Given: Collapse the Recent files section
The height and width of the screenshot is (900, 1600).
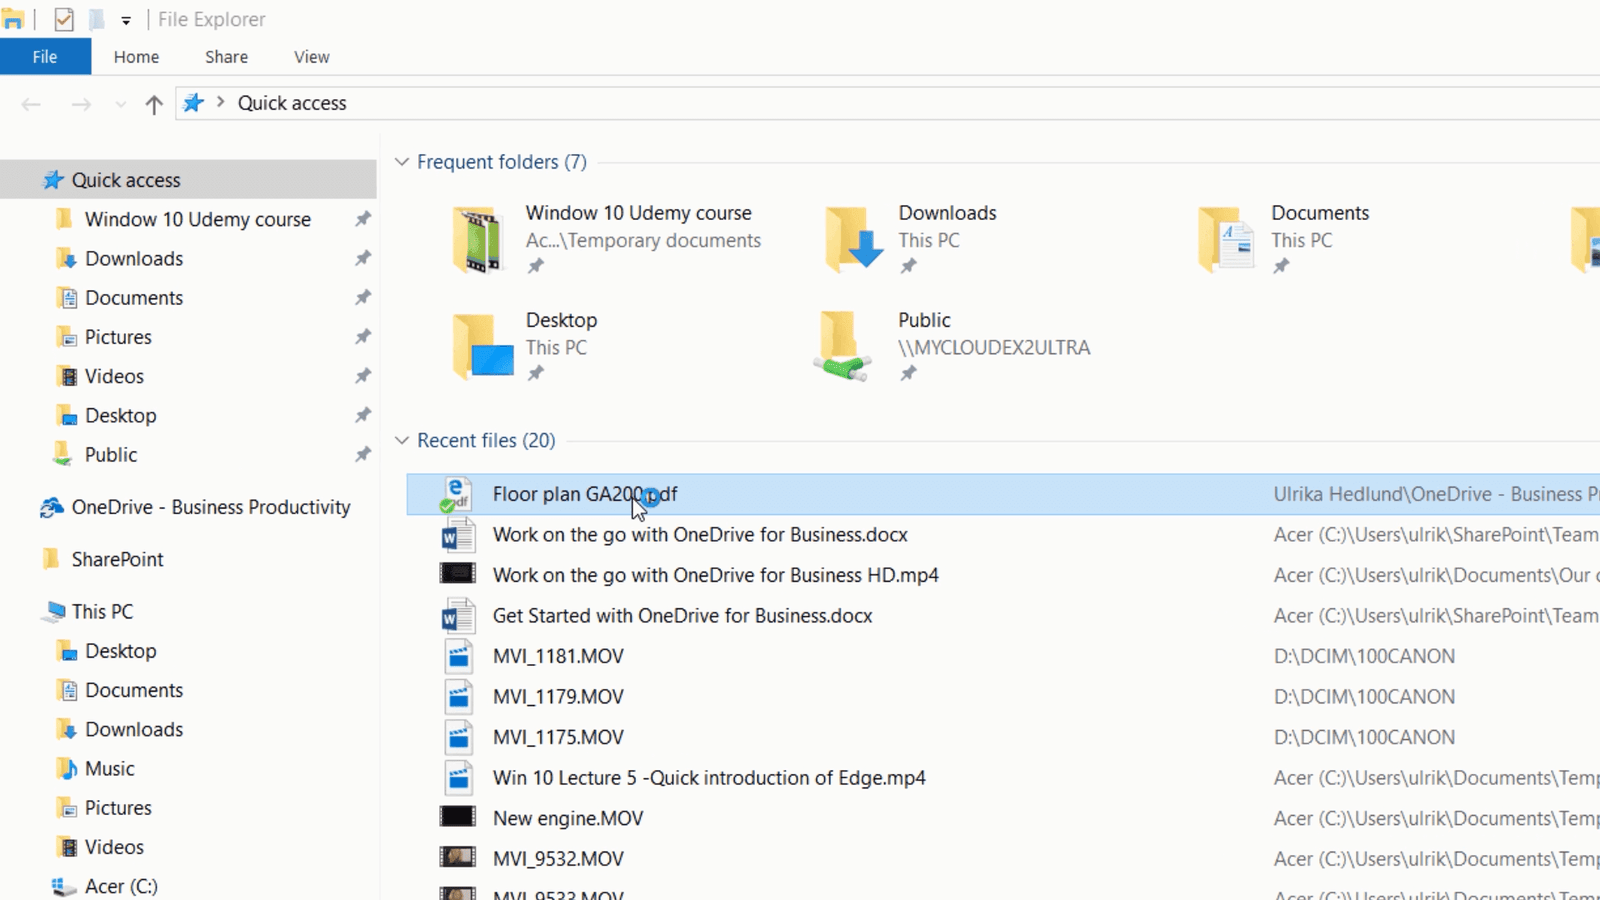Looking at the screenshot, I should (x=402, y=441).
